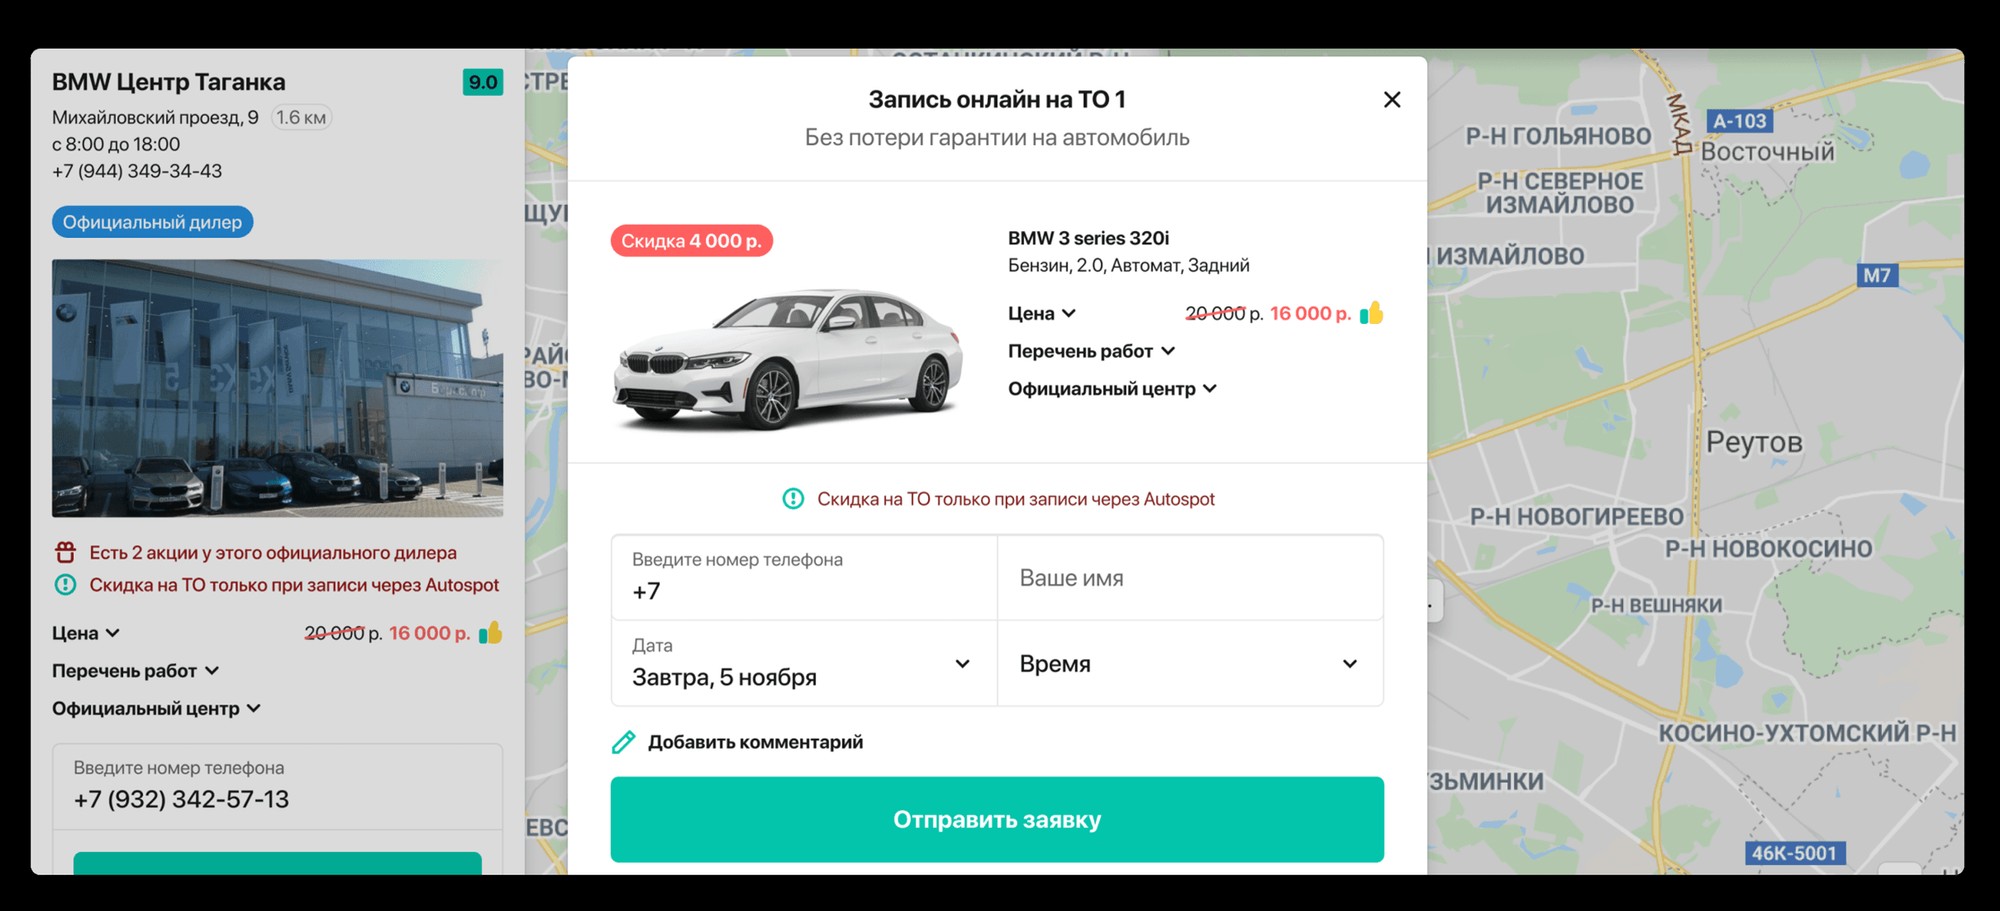2000x911 pixels.
Task: Click the pencil icon for adding comment
Action: (623, 742)
